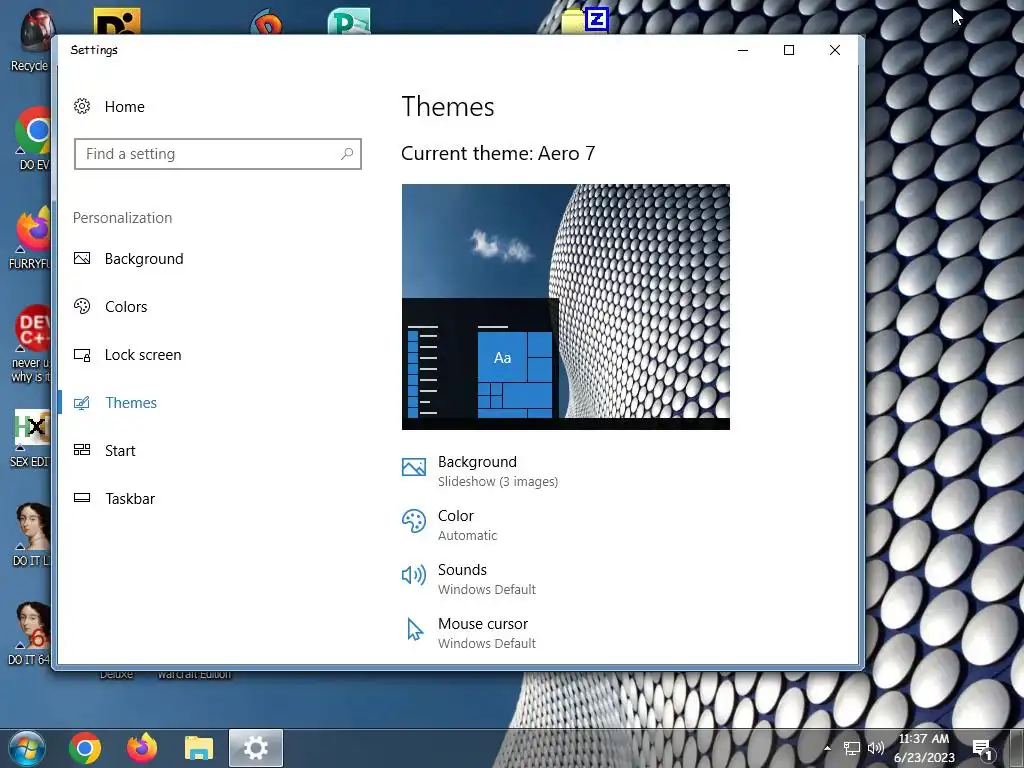Minimize the Settings window

tap(743, 50)
